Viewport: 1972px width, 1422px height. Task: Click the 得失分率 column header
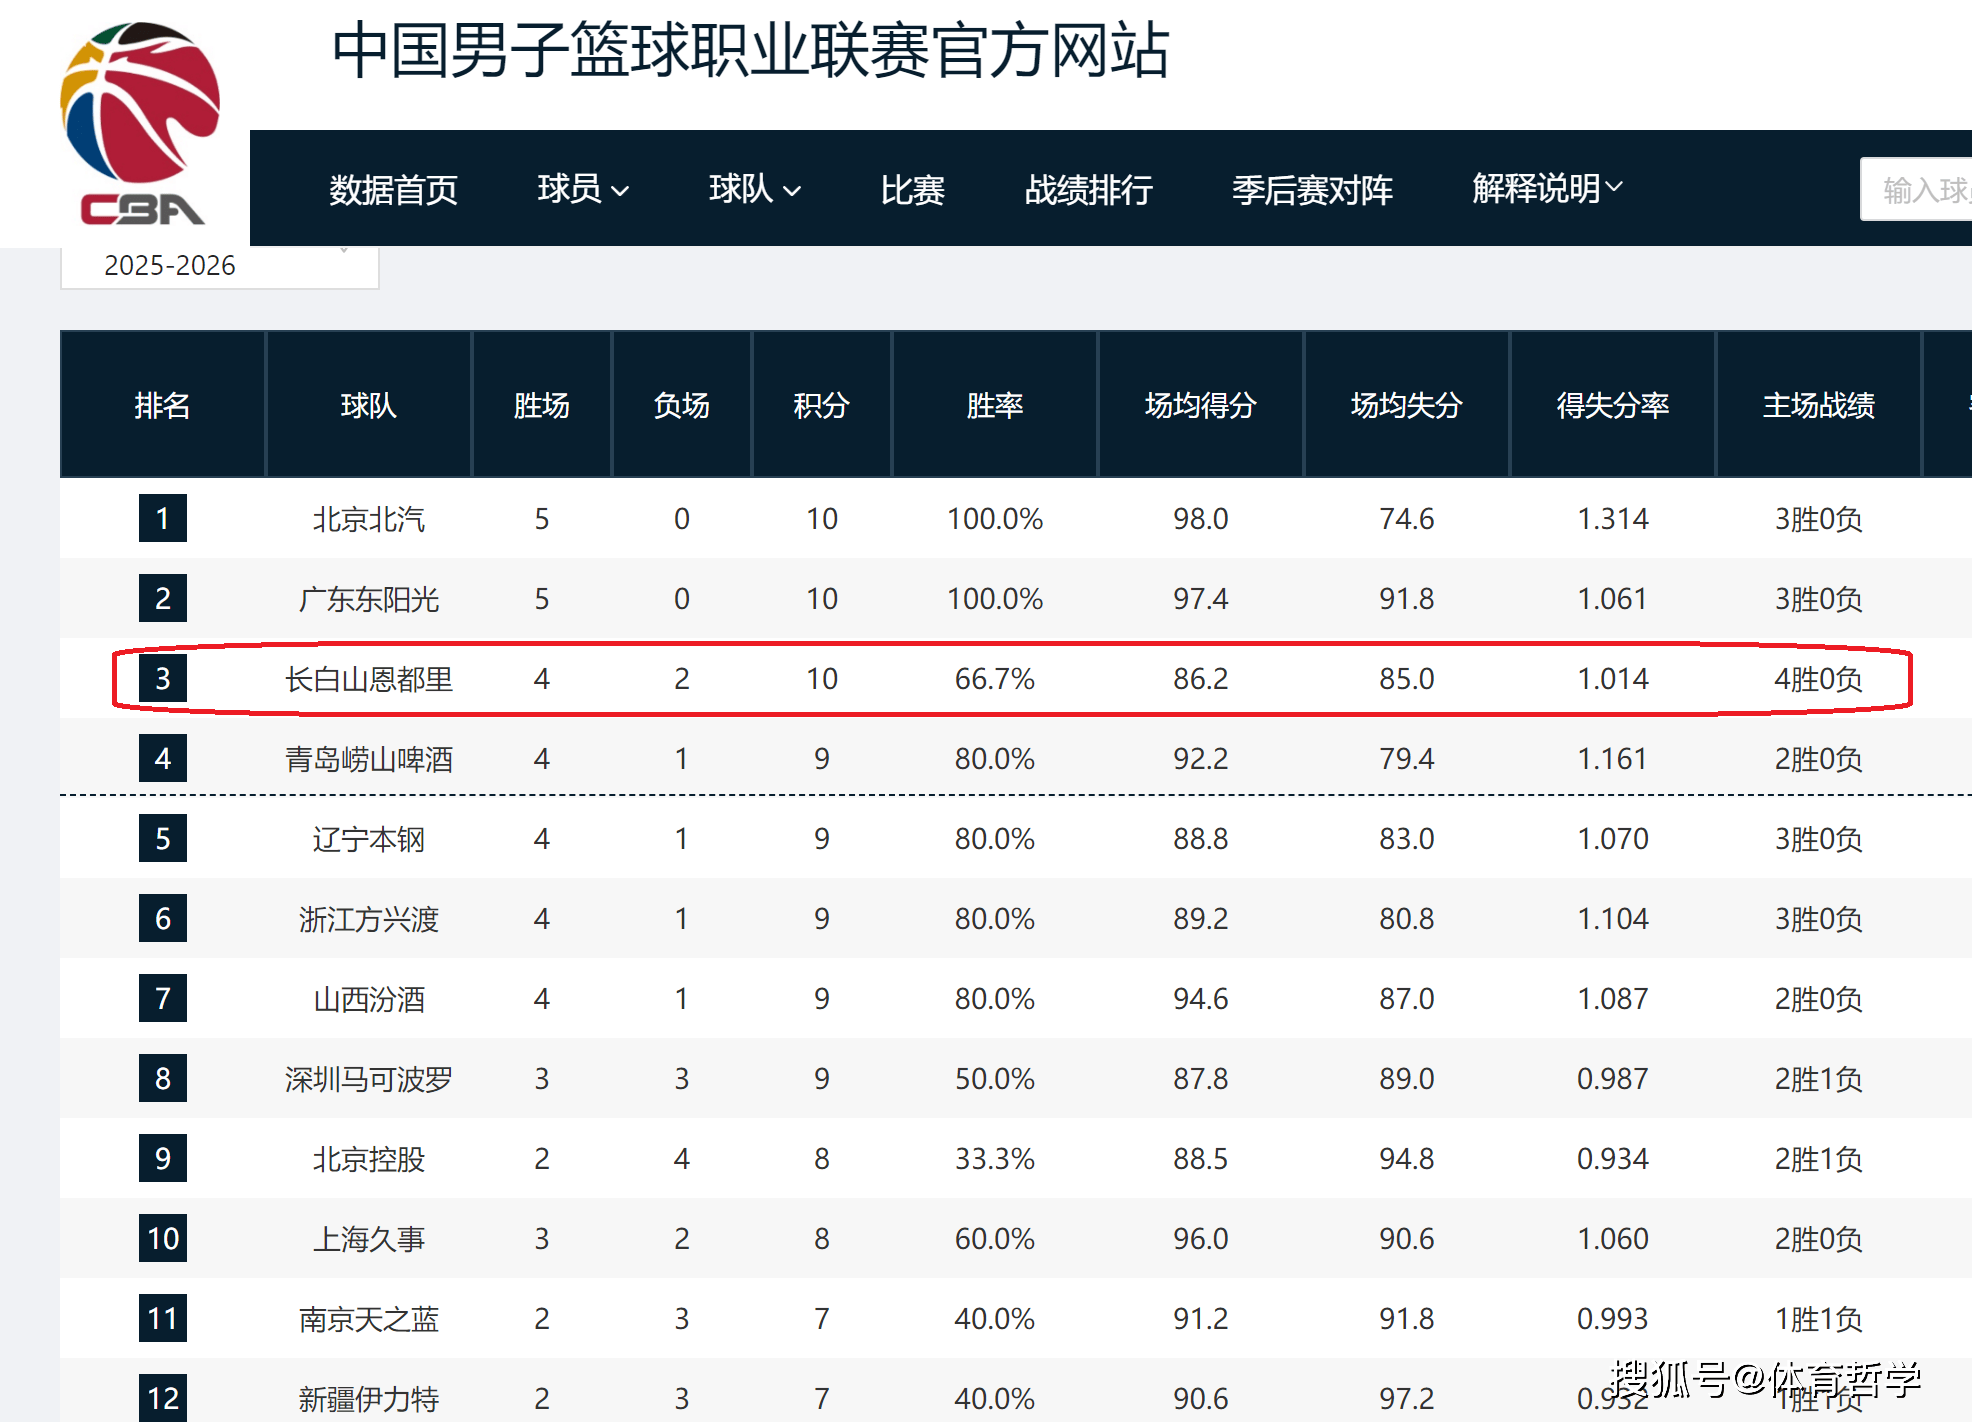click(x=1612, y=405)
